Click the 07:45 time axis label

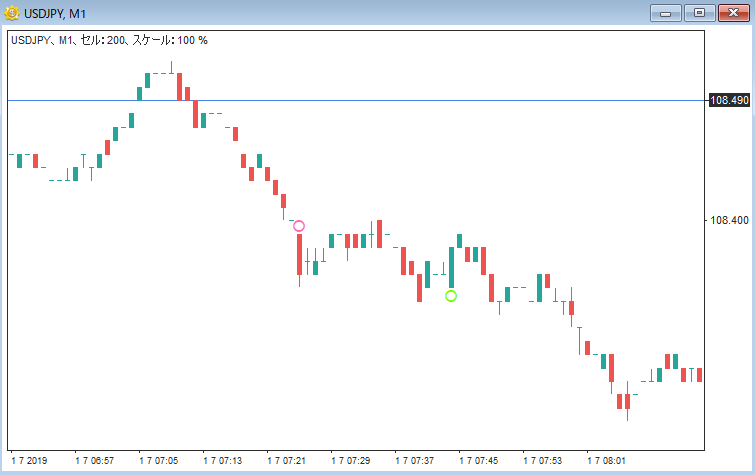coord(479,461)
